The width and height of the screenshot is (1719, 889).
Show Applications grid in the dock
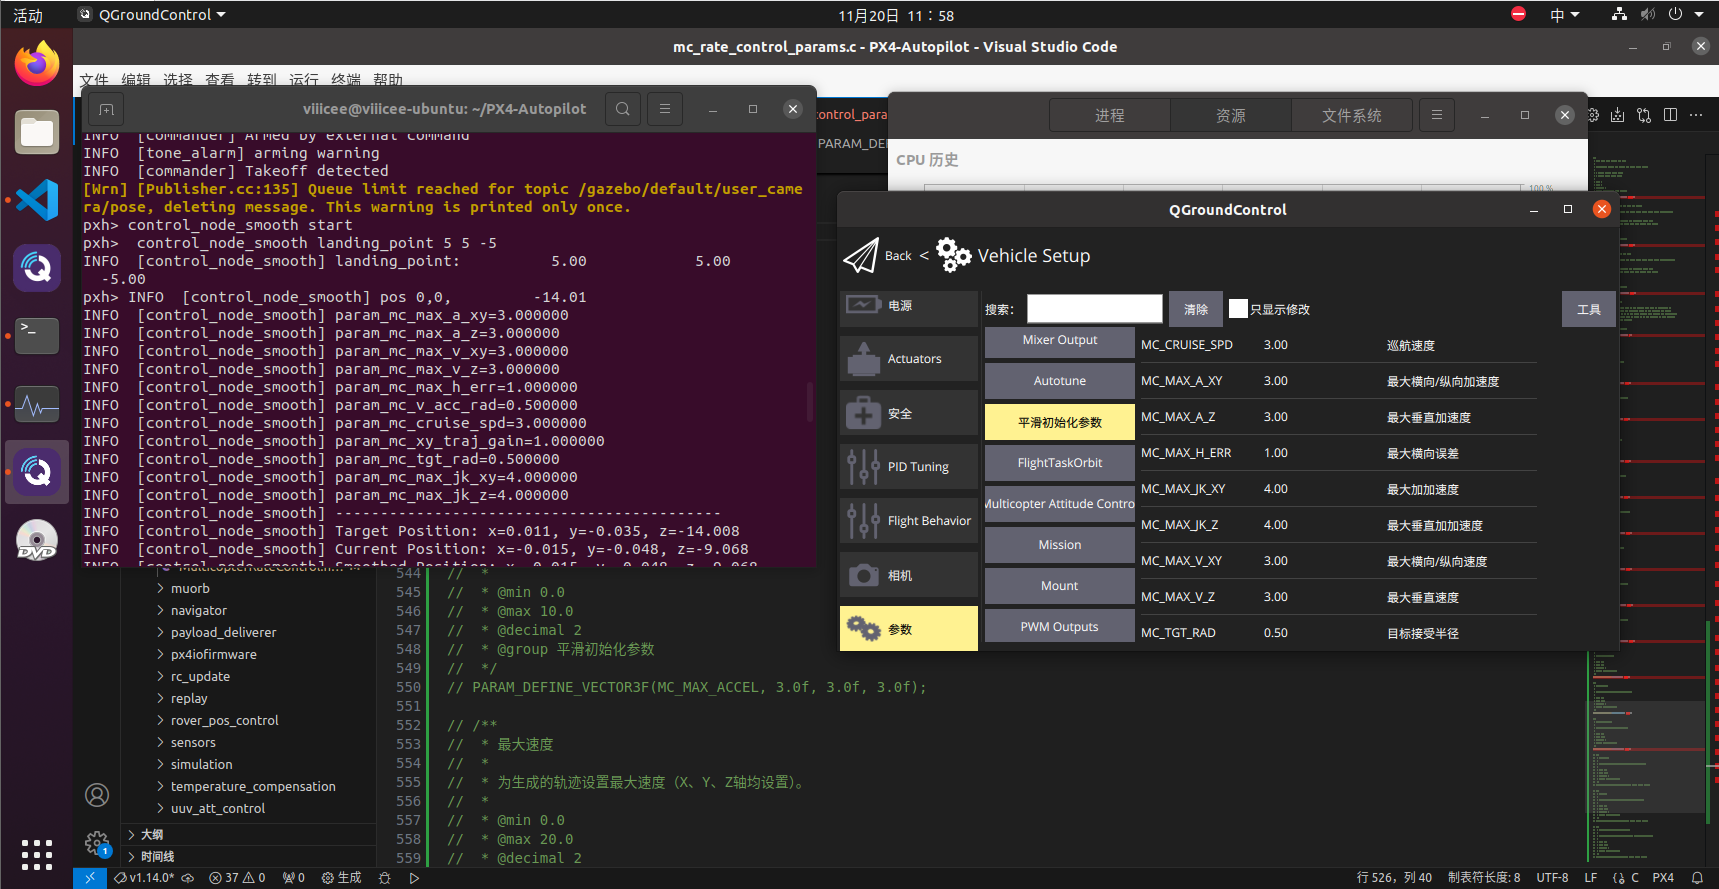point(37,855)
